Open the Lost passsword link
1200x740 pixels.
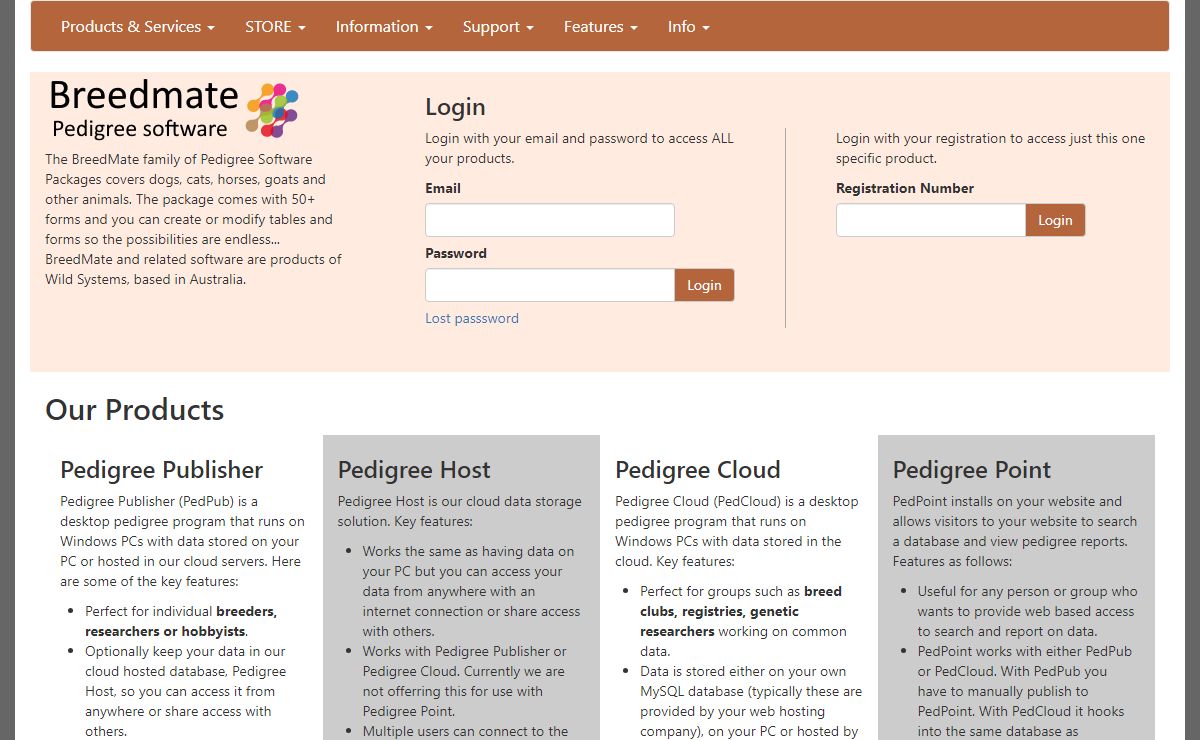click(x=472, y=318)
